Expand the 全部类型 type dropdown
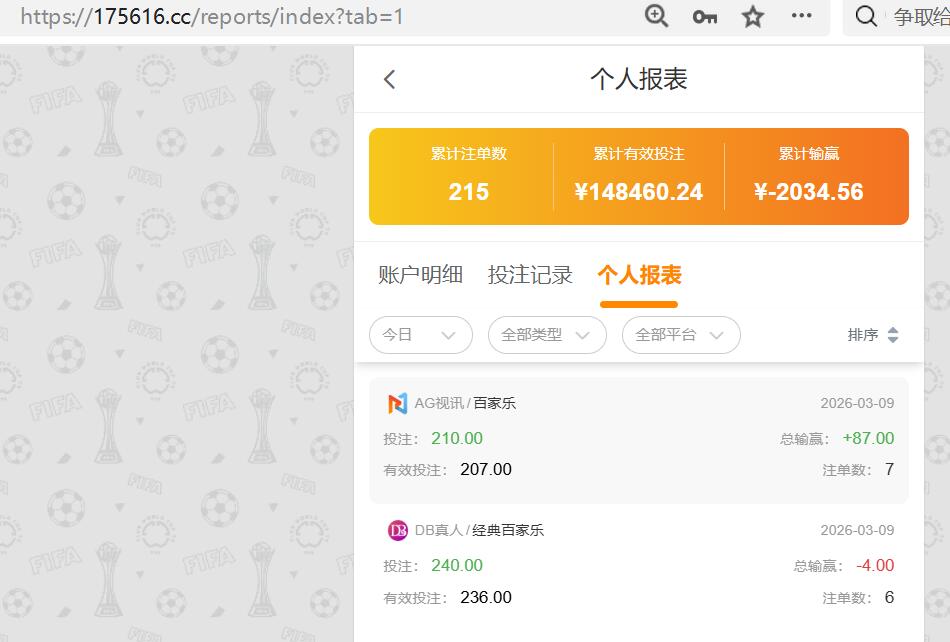 point(545,335)
